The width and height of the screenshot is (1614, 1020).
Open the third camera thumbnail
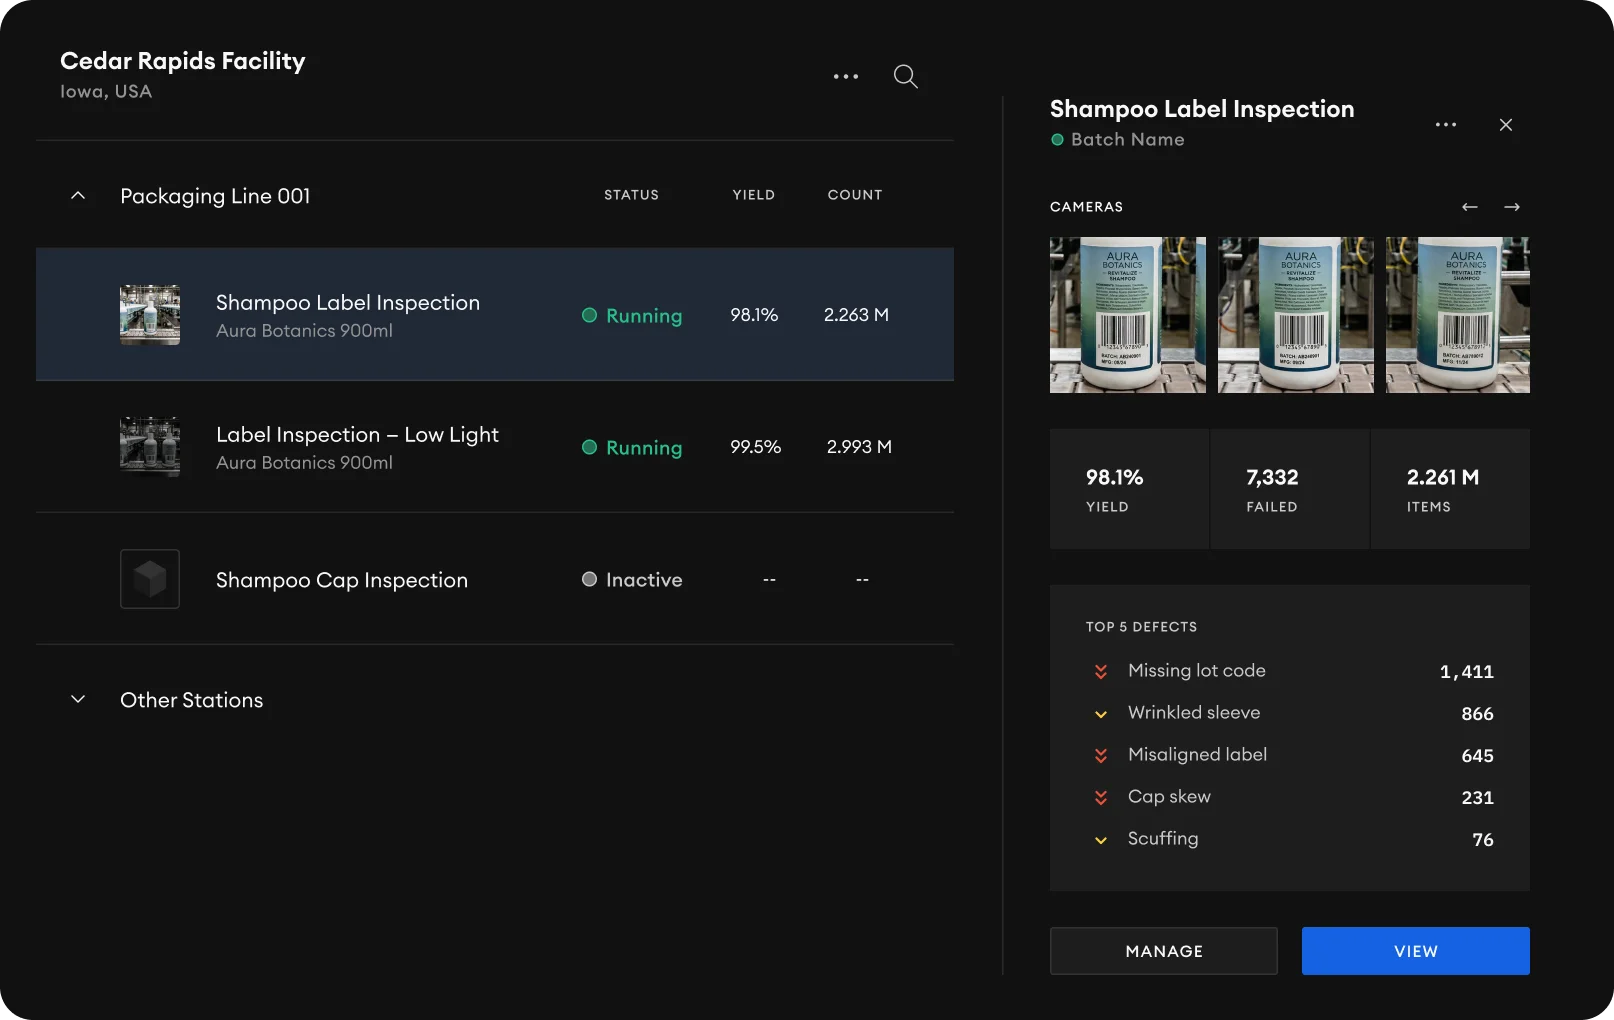tap(1457, 315)
